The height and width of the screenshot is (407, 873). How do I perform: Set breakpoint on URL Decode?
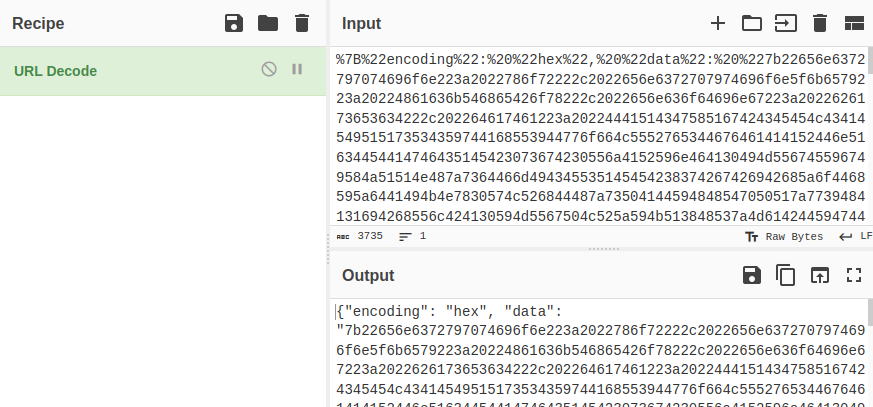click(x=296, y=69)
